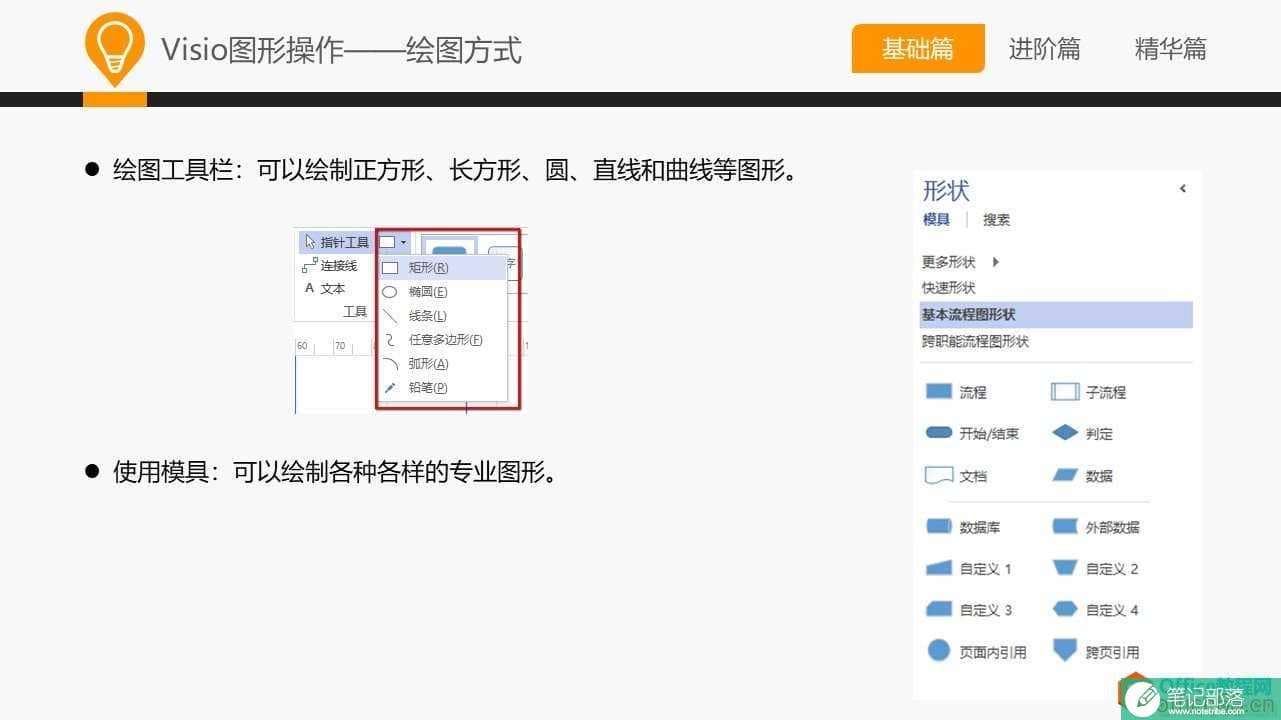
Task: Click the rectangle tool icon button
Action: [x=387, y=242]
